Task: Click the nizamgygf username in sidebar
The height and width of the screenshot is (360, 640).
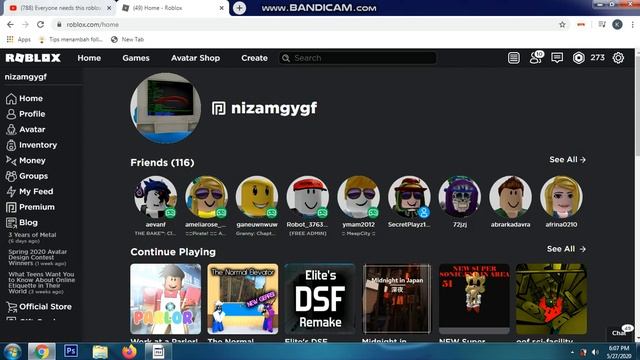Action: tap(26, 77)
